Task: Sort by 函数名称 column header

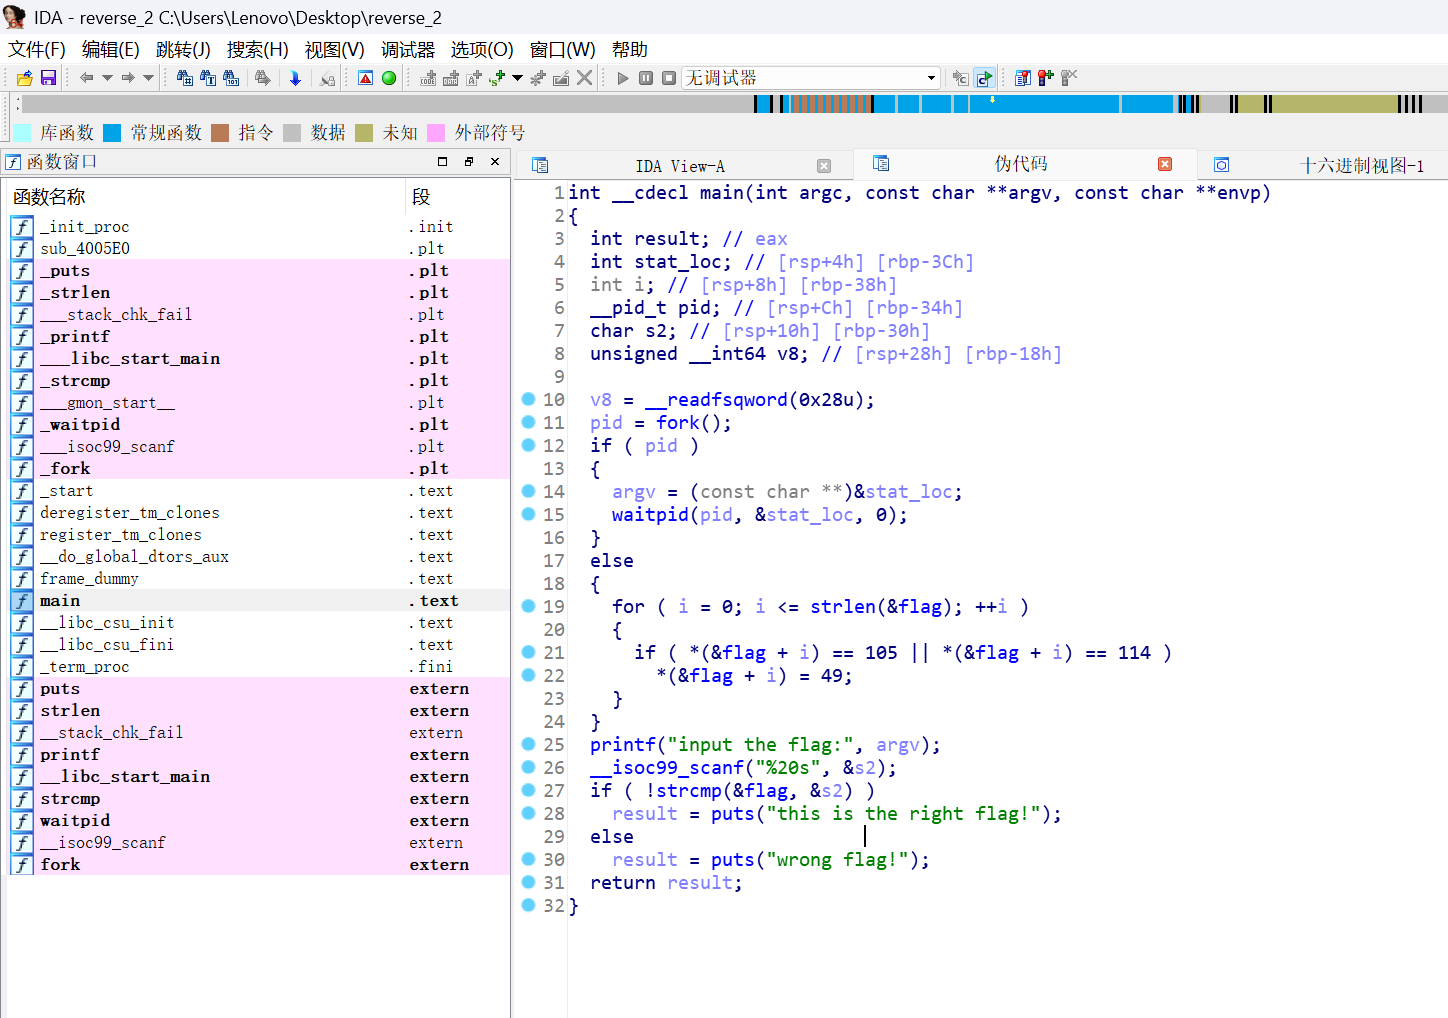Action: pos(50,197)
